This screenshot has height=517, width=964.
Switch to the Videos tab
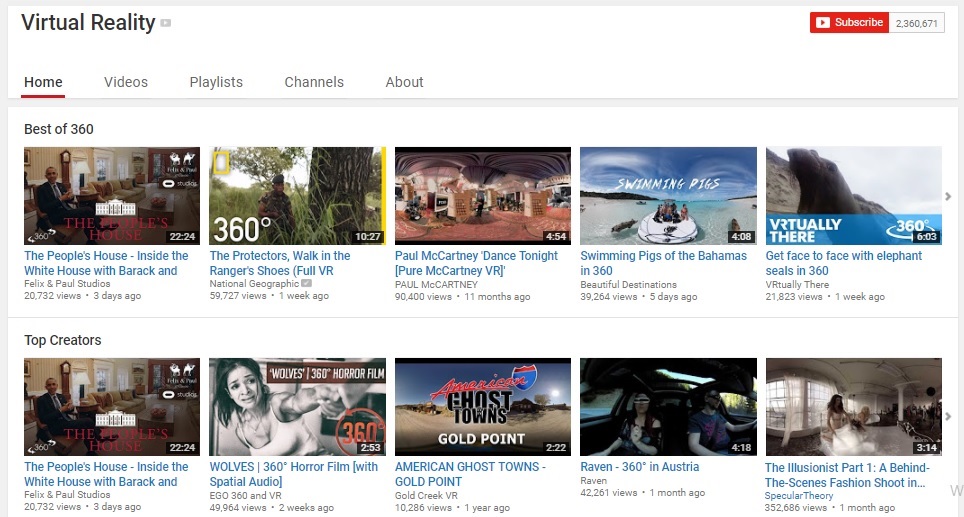[x=125, y=82]
